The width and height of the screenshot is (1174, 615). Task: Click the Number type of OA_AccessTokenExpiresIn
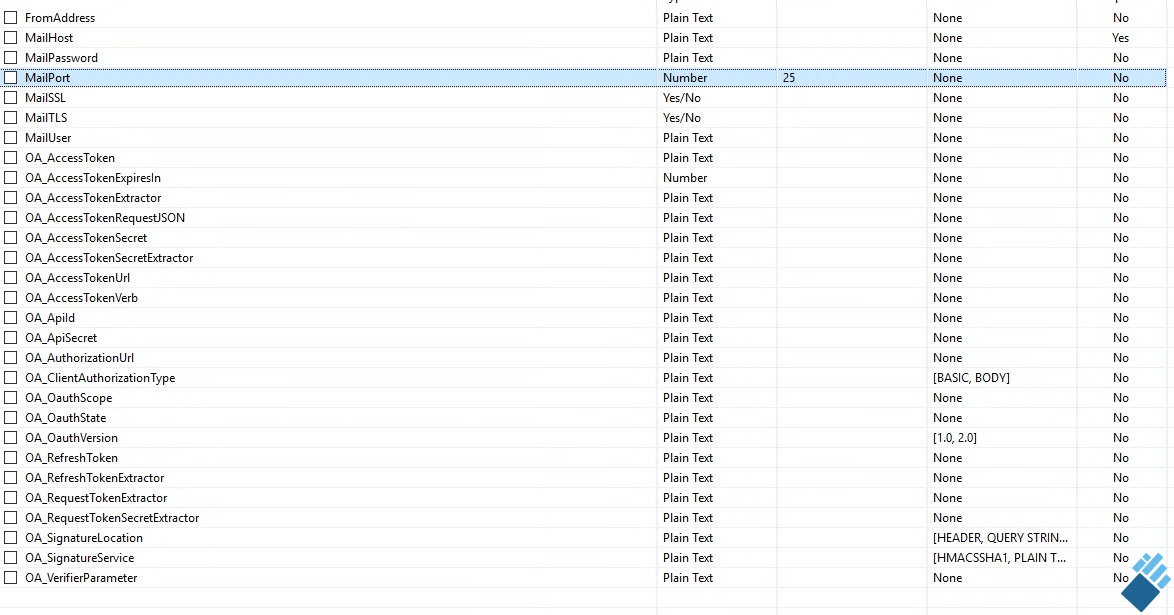[684, 178]
